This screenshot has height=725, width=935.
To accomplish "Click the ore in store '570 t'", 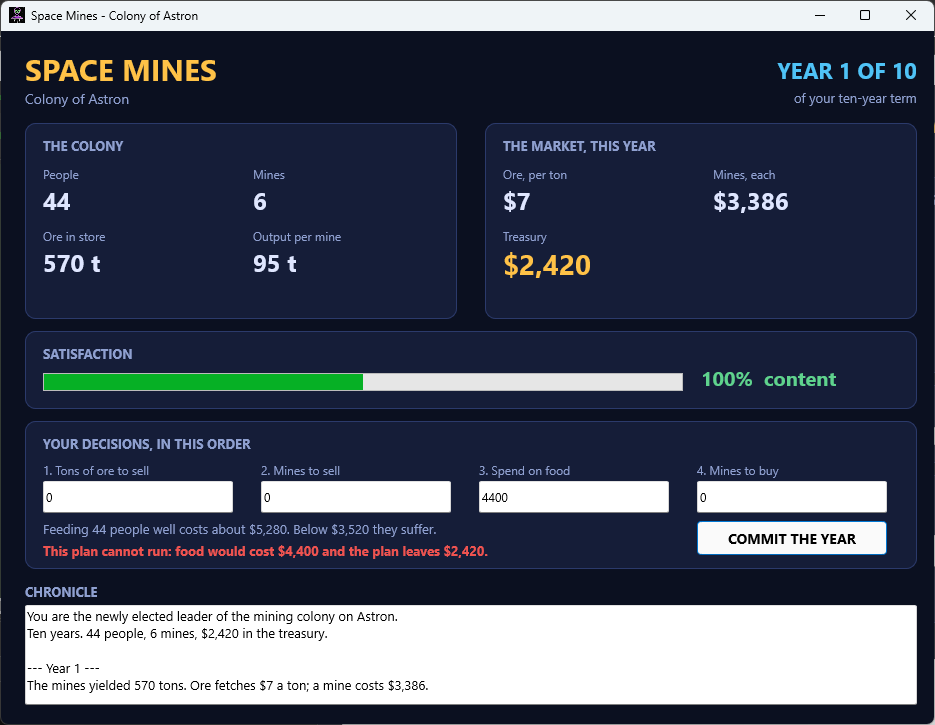I will (x=72, y=264).
